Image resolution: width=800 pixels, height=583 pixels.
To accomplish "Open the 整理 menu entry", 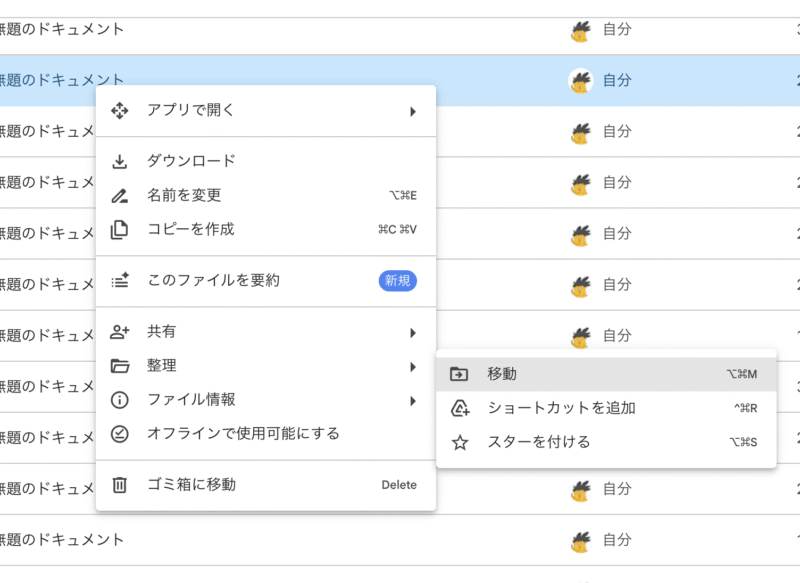I will [162, 366].
